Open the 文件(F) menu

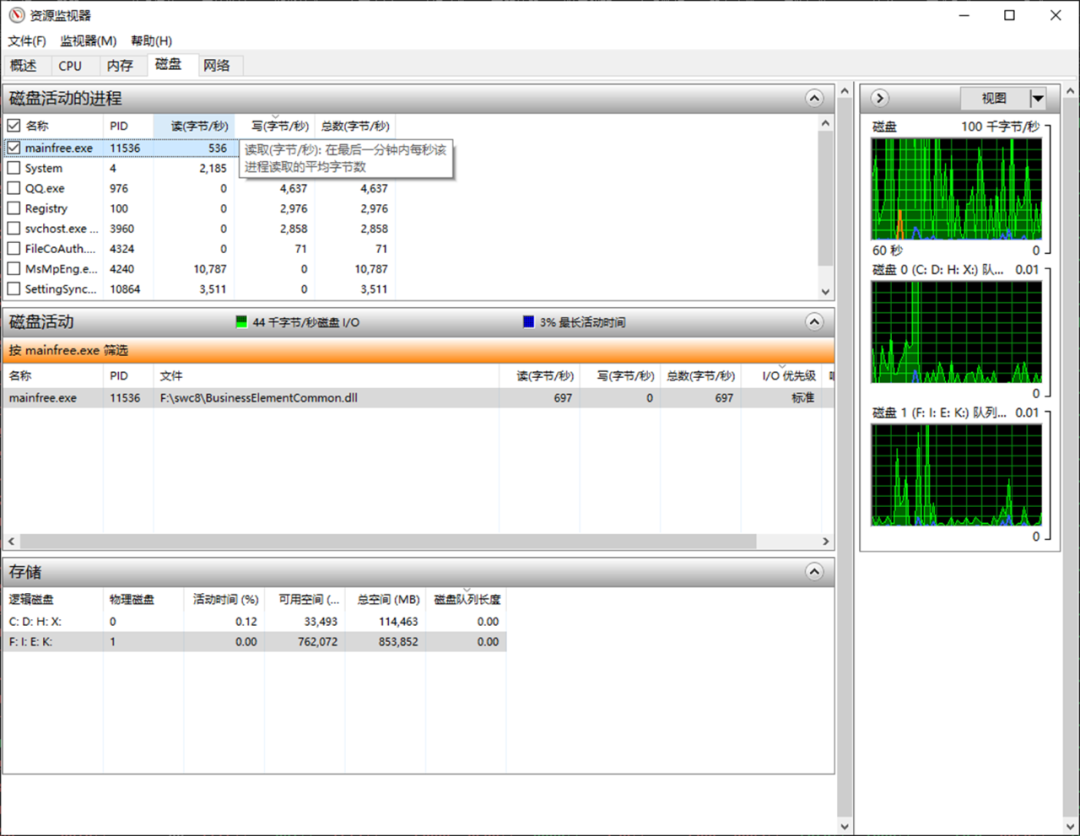click(x=27, y=41)
